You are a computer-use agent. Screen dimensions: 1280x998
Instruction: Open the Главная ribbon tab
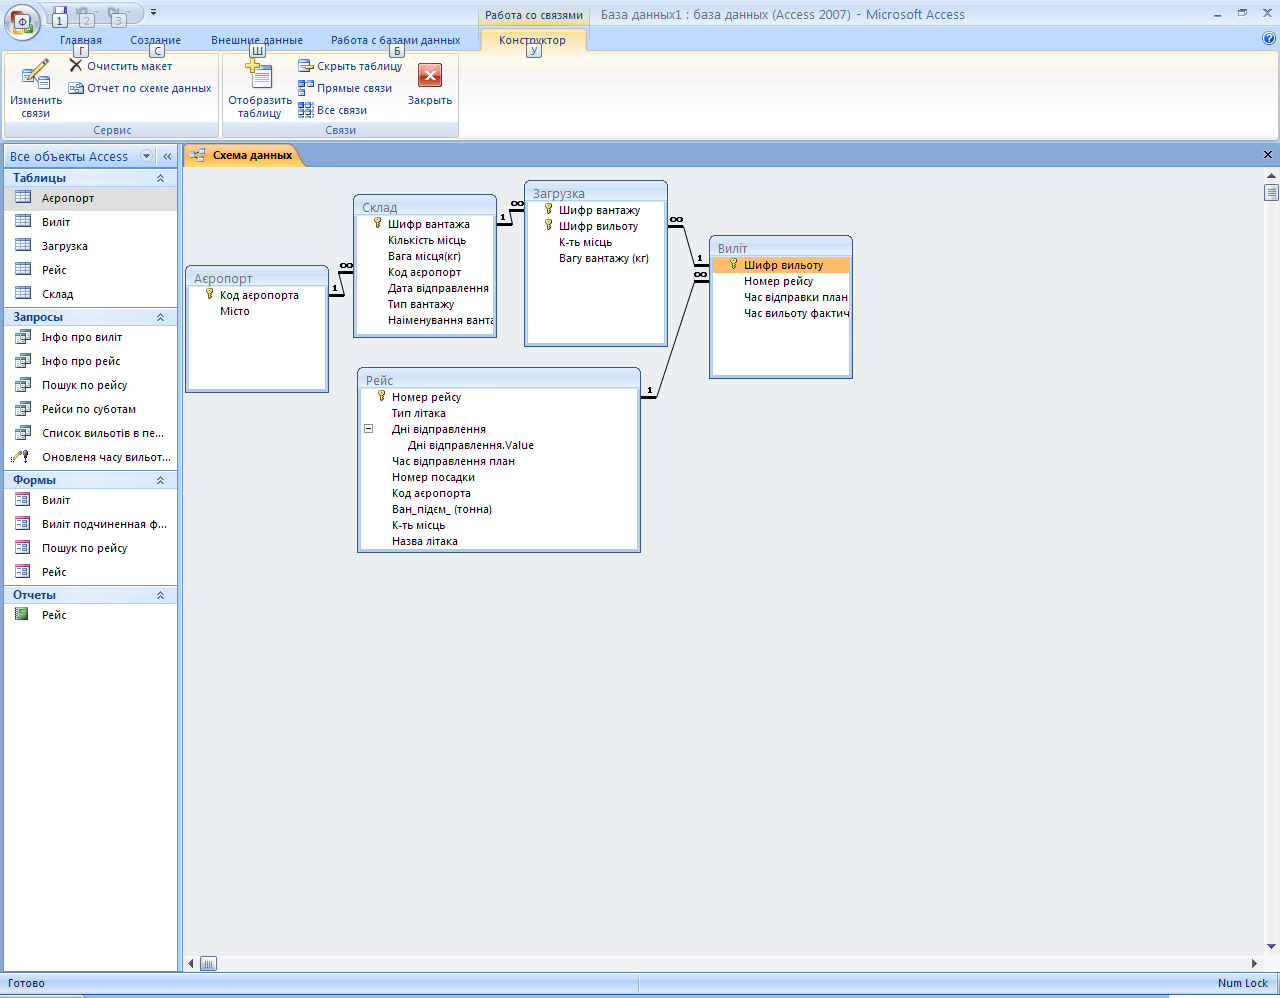[x=81, y=40]
